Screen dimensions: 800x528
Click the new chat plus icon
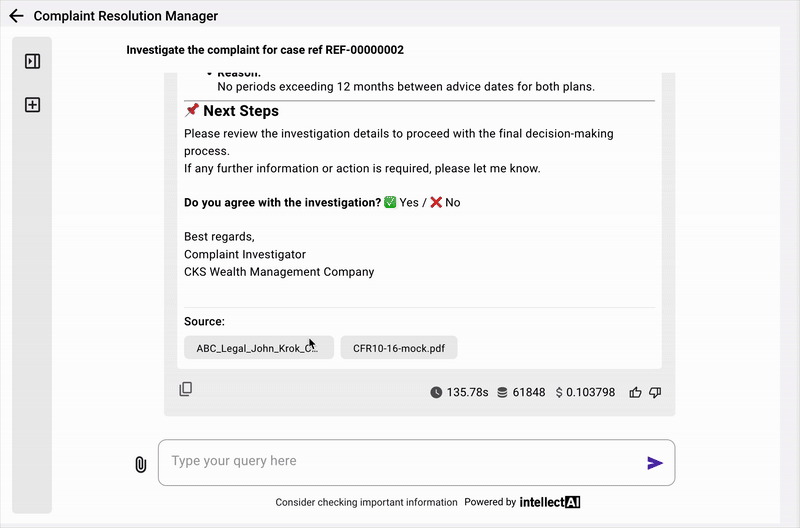[32, 105]
